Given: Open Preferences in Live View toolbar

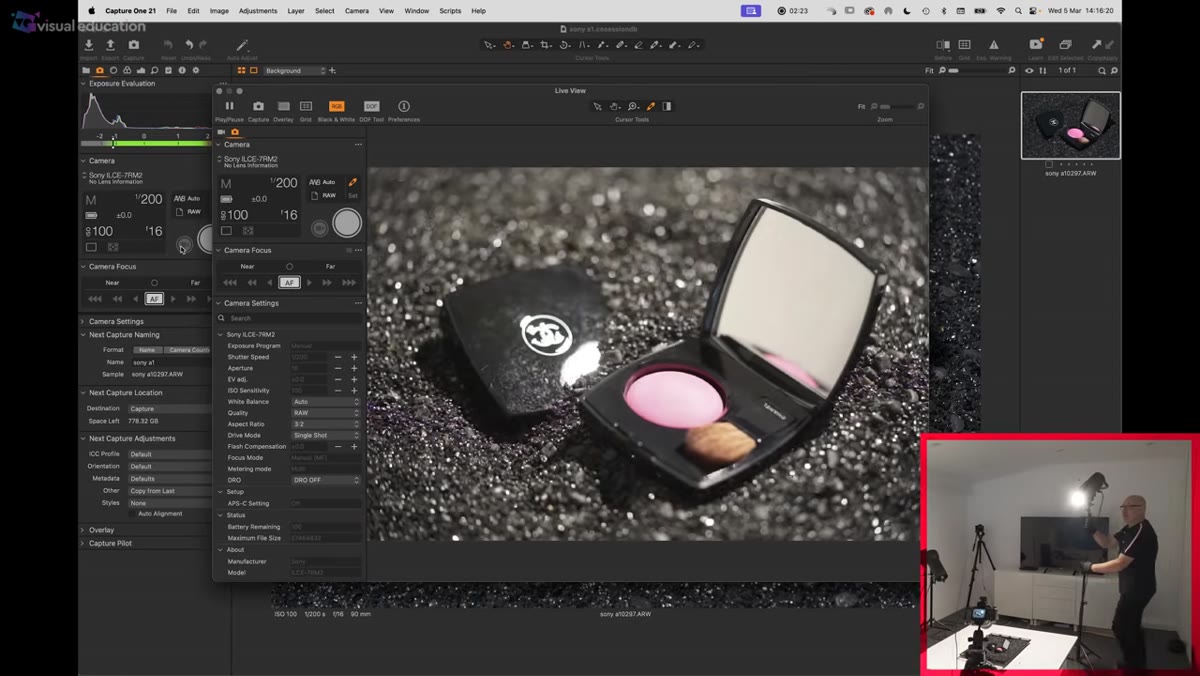Looking at the screenshot, I should pyautogui.click(x=404, y=106).
